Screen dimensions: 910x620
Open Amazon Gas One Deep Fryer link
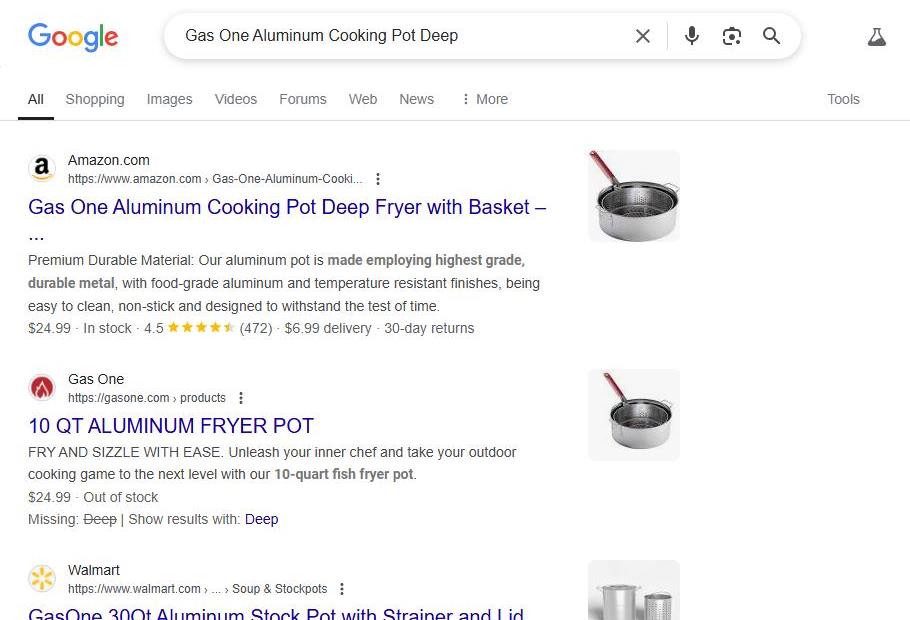point(287,207)
